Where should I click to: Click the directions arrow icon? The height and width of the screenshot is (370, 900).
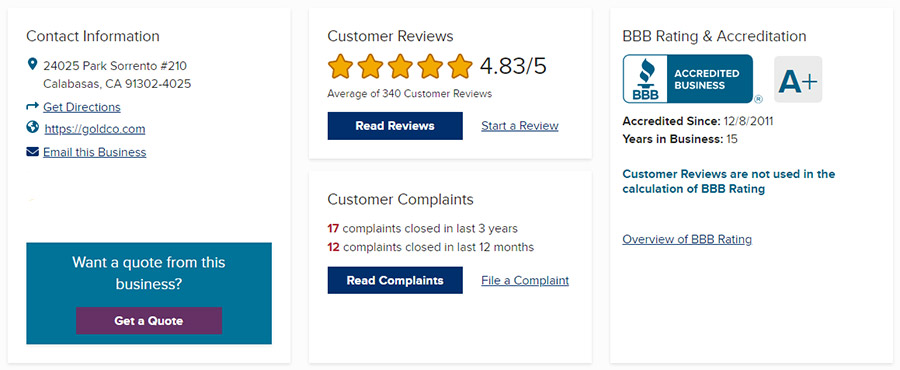pos(32,106)
